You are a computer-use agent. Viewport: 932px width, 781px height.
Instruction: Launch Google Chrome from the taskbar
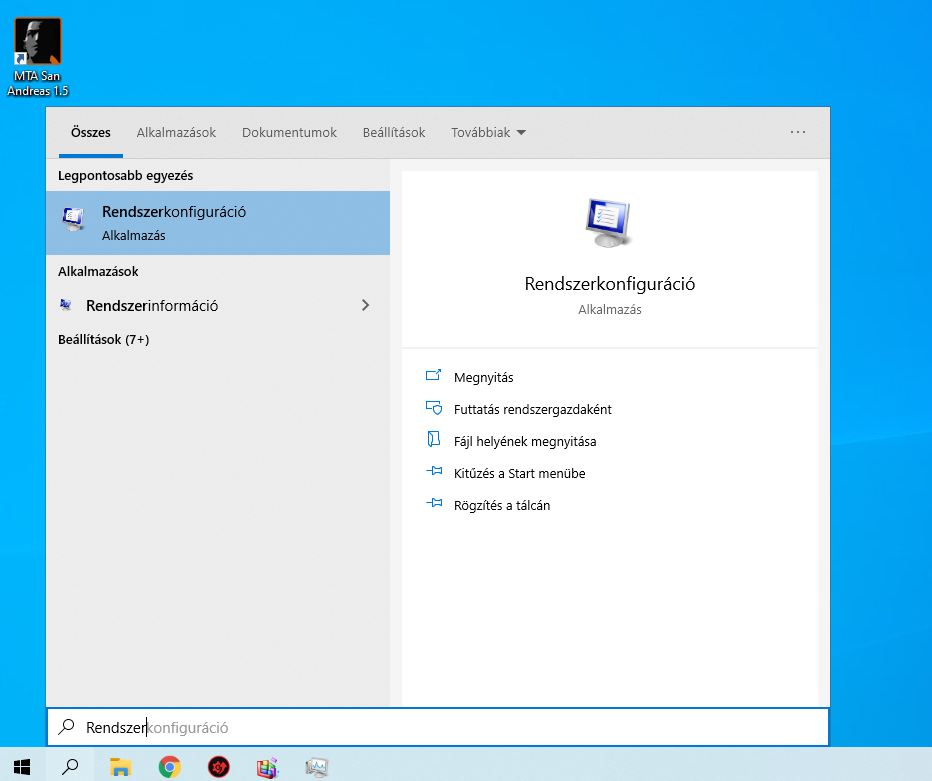point(169,767)
